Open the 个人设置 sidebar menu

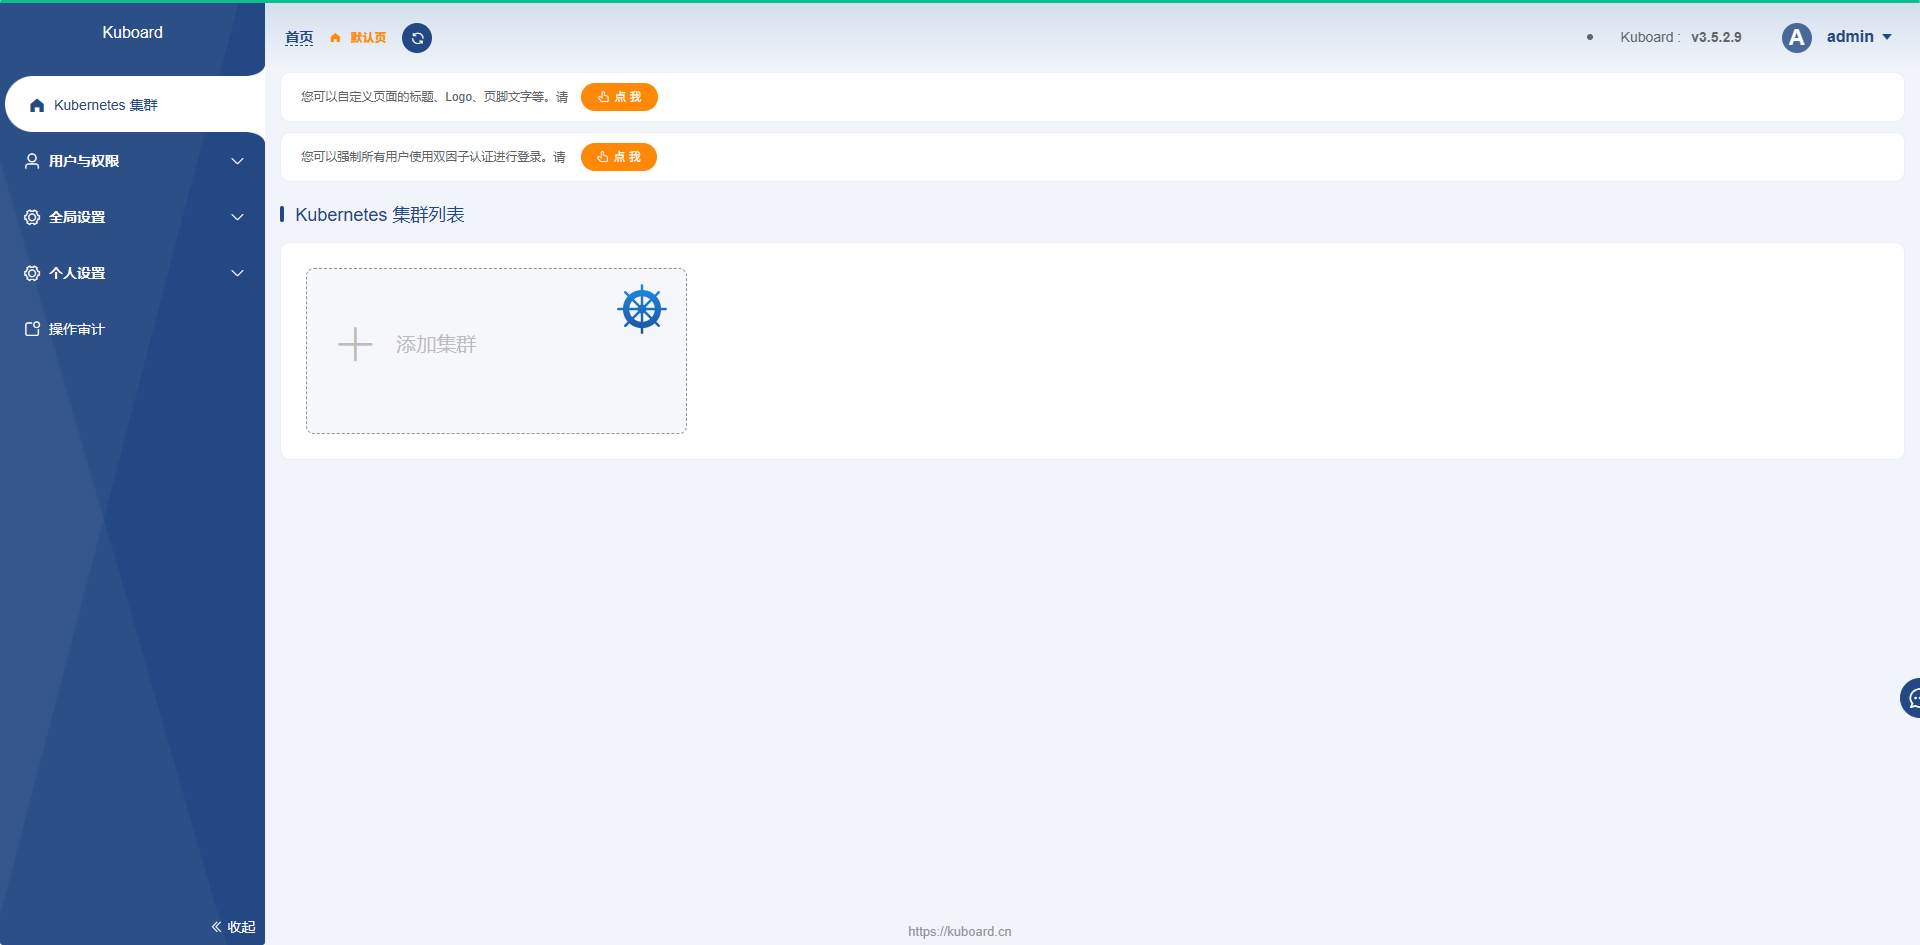[x=132, y=273]
